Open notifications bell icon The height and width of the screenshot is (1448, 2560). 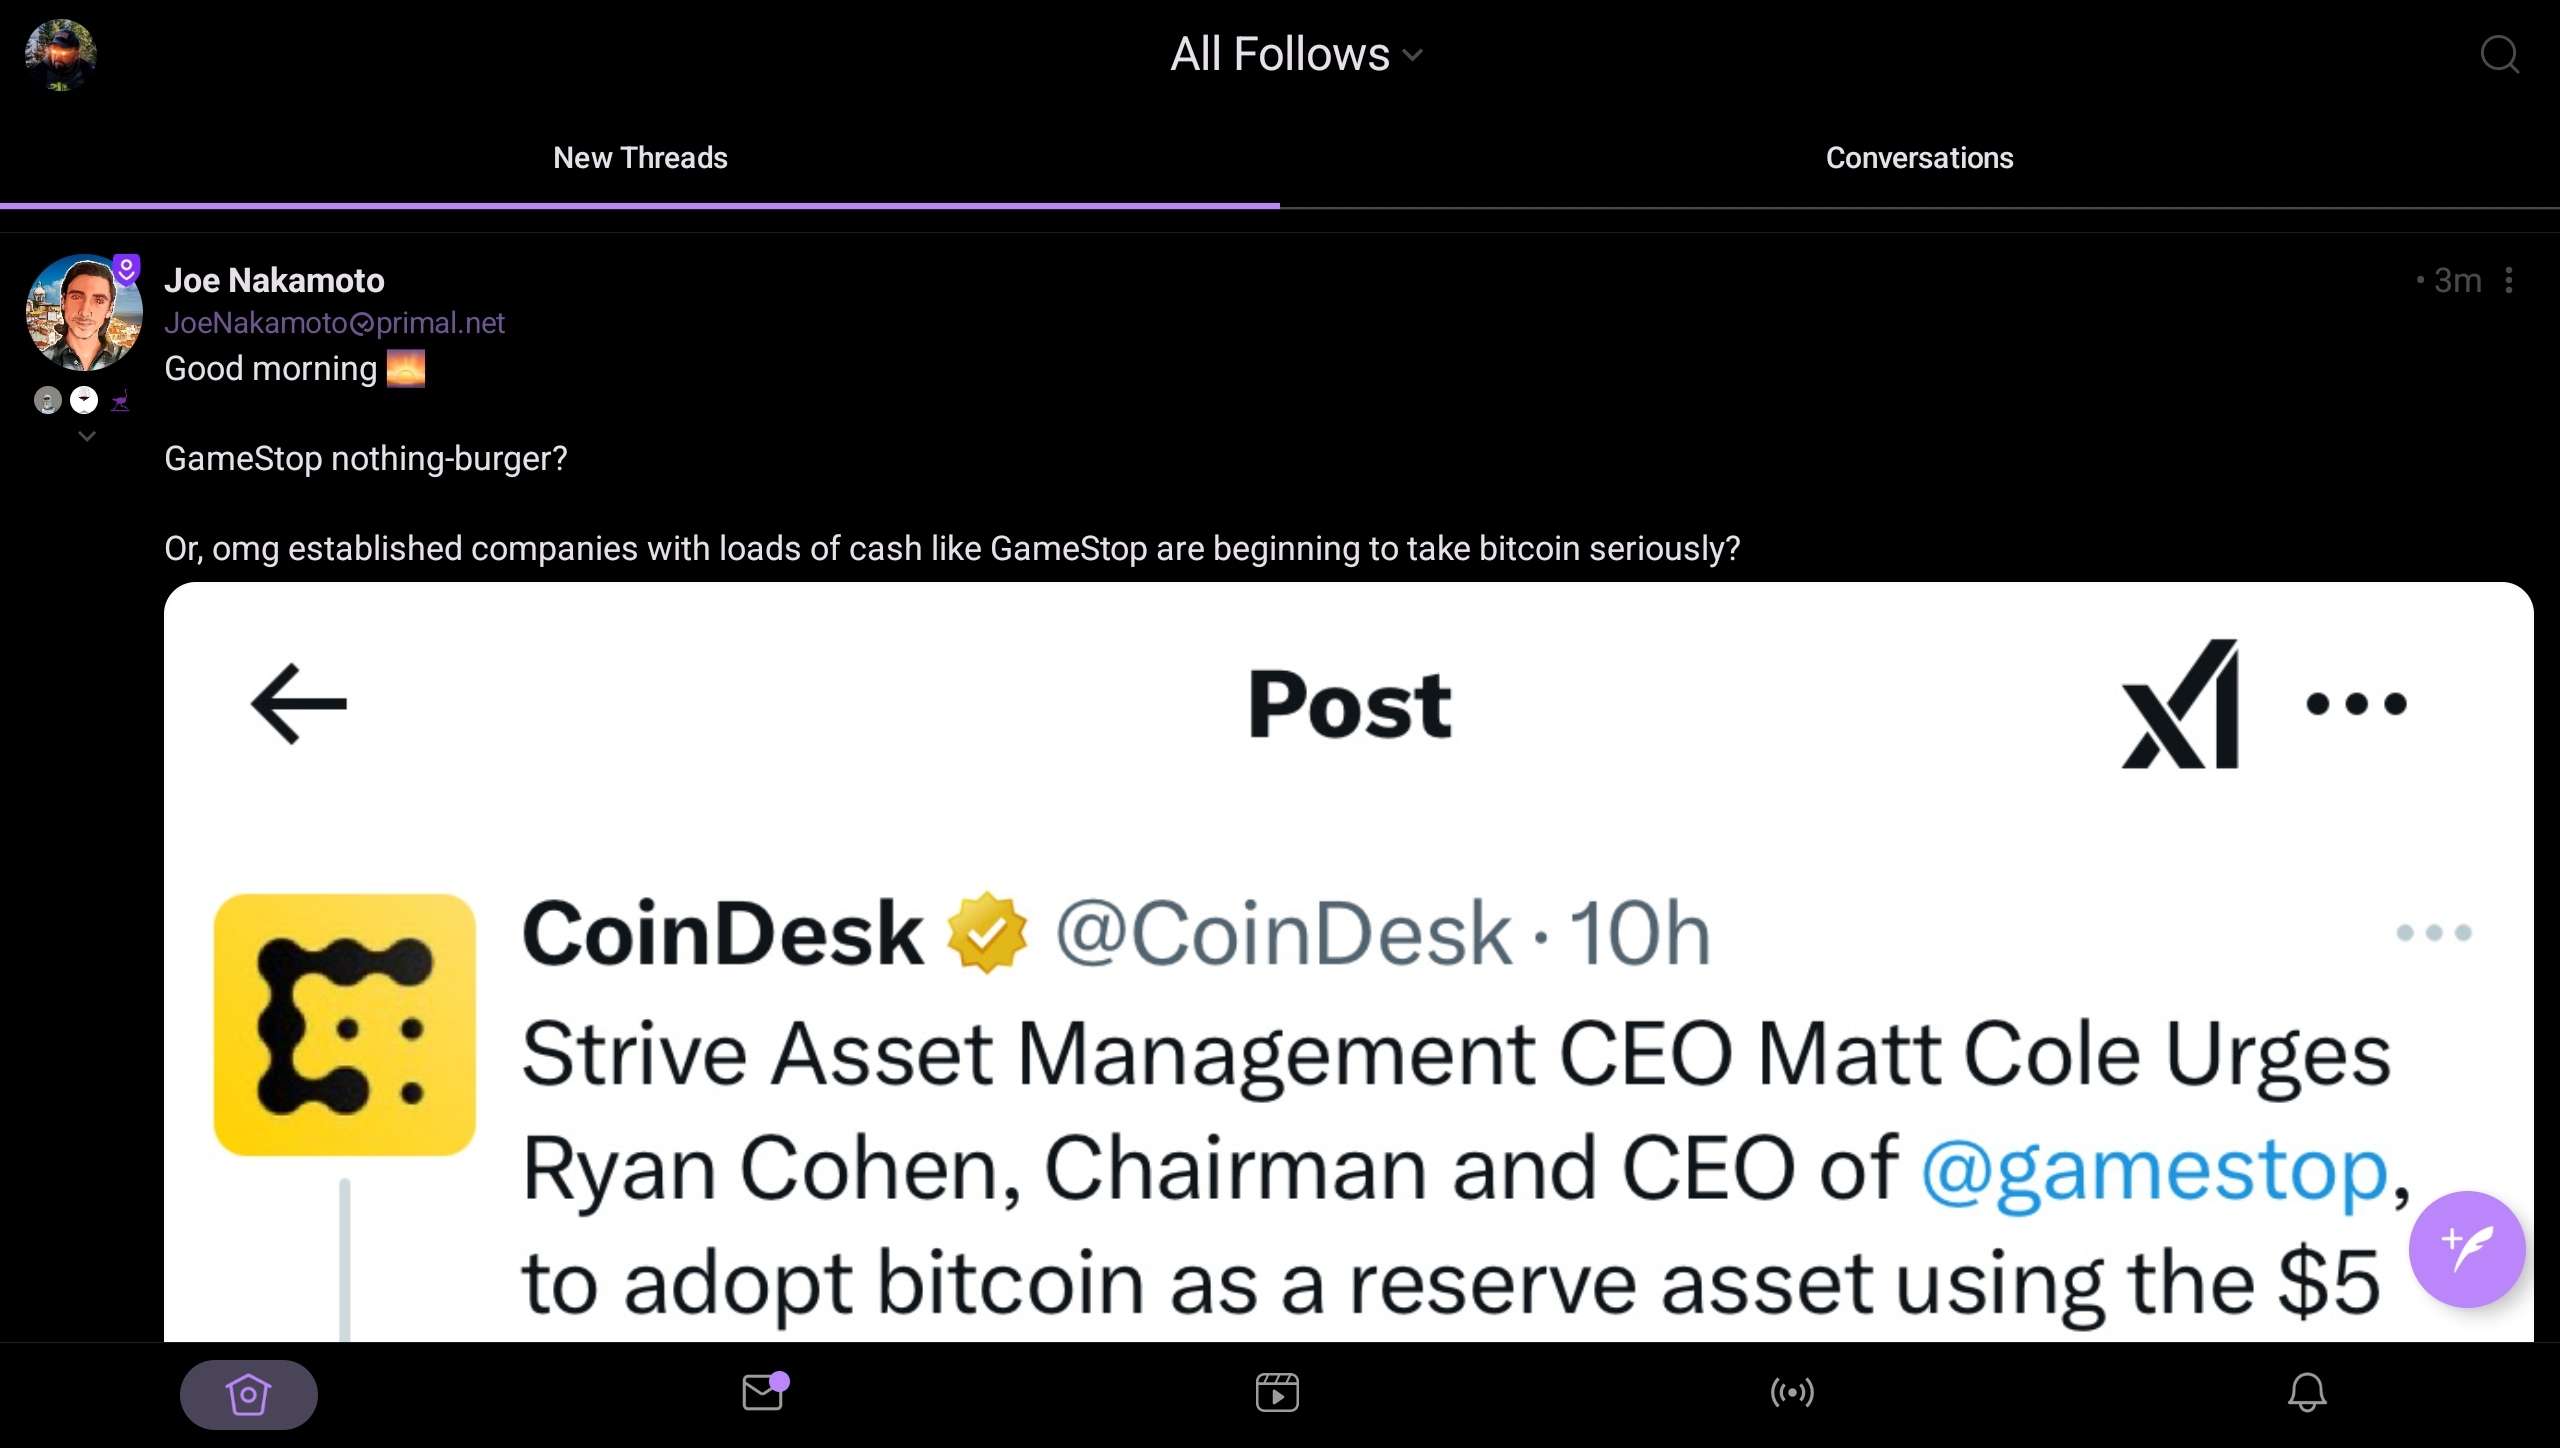pos(2307,1392)
